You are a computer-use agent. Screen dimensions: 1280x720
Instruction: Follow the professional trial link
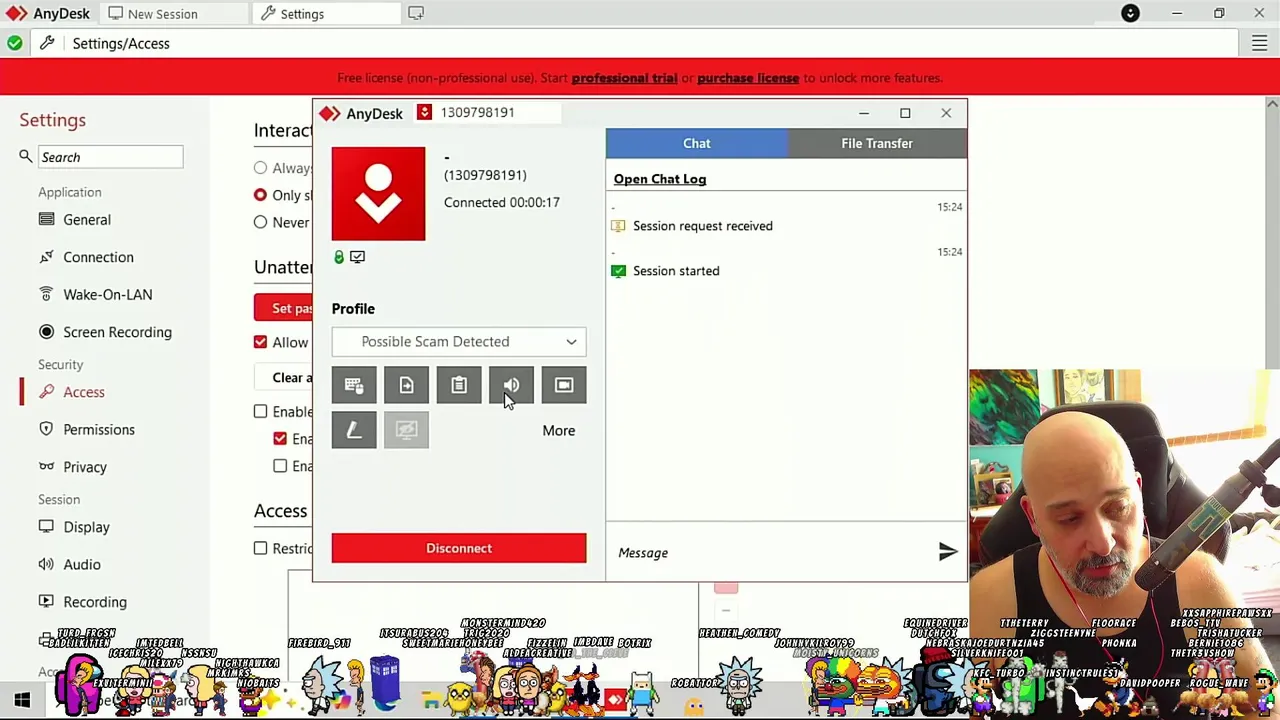pyautogui.click(x=624, y=78)
